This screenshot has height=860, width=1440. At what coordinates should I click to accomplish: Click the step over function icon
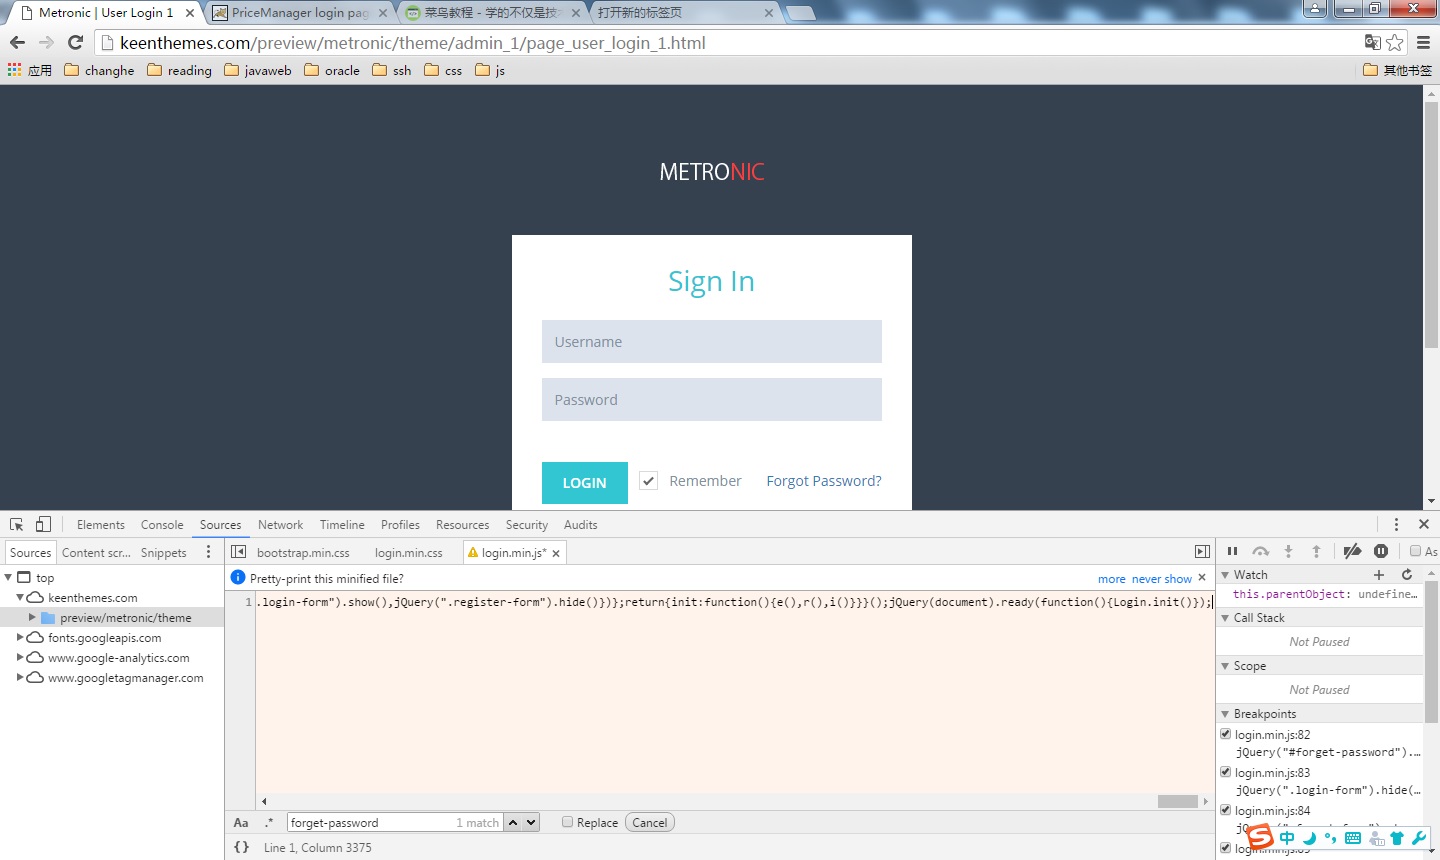(1261, 551)
